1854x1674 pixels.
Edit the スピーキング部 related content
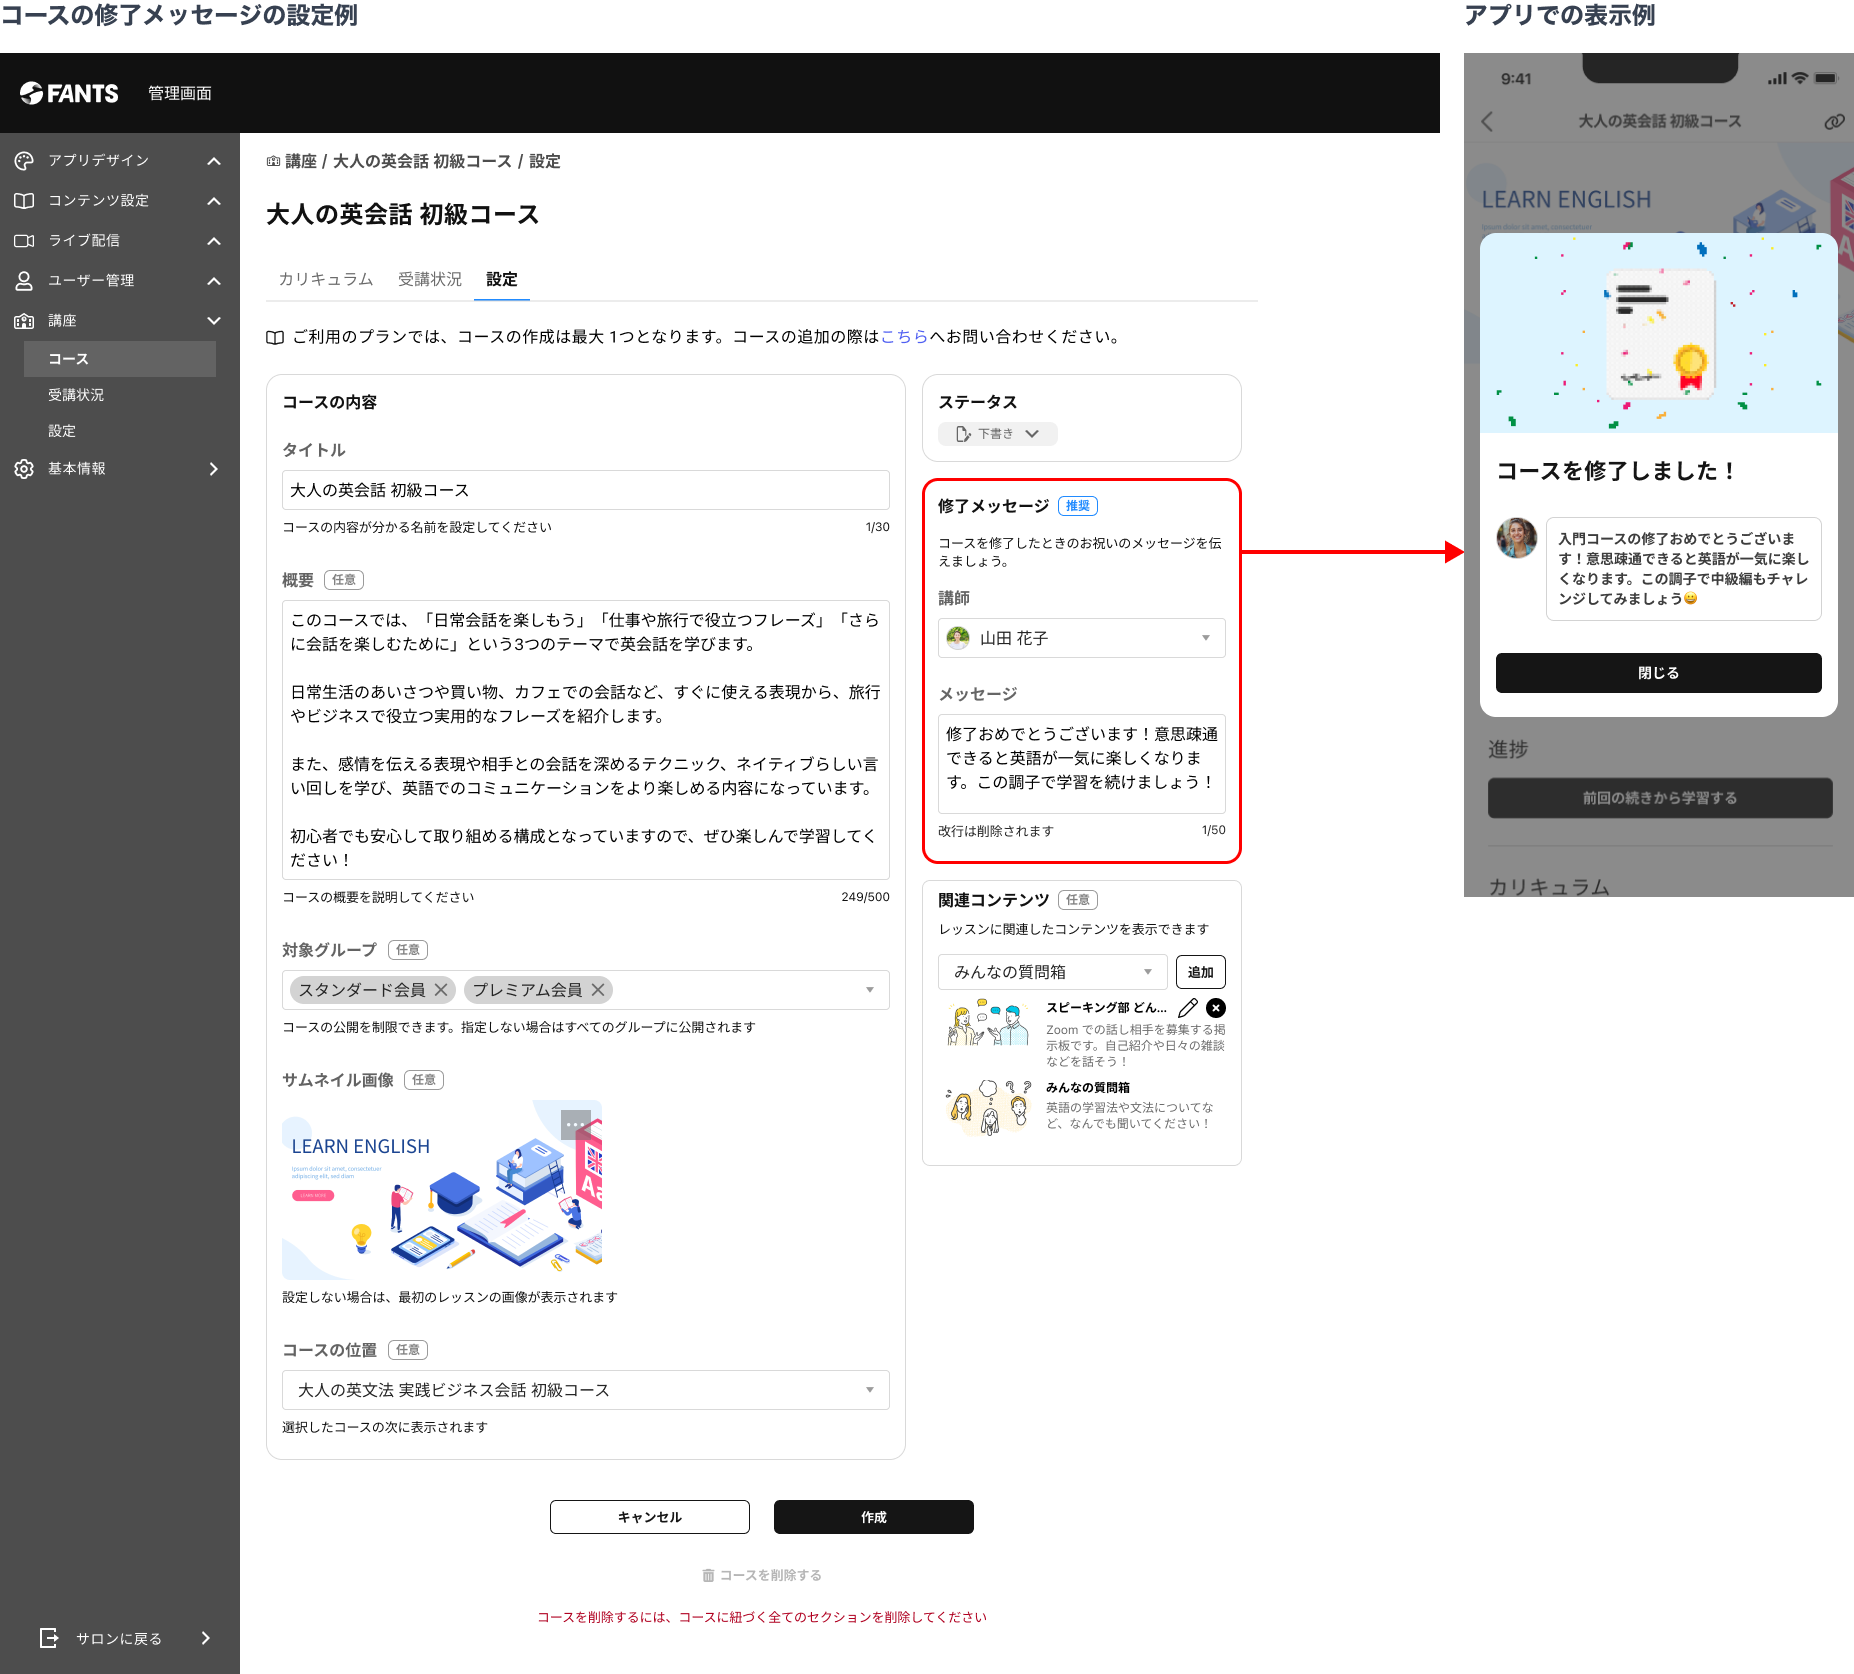(x=1188, y=1008)
